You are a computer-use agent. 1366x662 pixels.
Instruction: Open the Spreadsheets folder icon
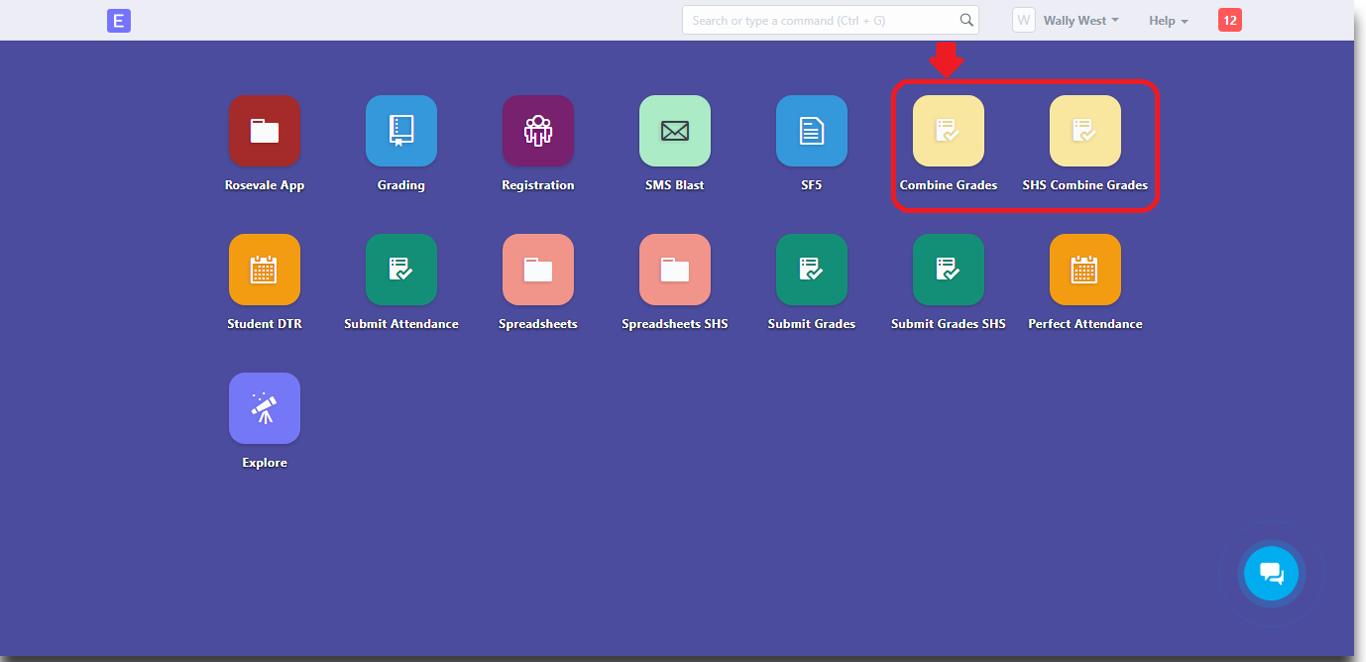pyautogui.click(x=538, y=270)
